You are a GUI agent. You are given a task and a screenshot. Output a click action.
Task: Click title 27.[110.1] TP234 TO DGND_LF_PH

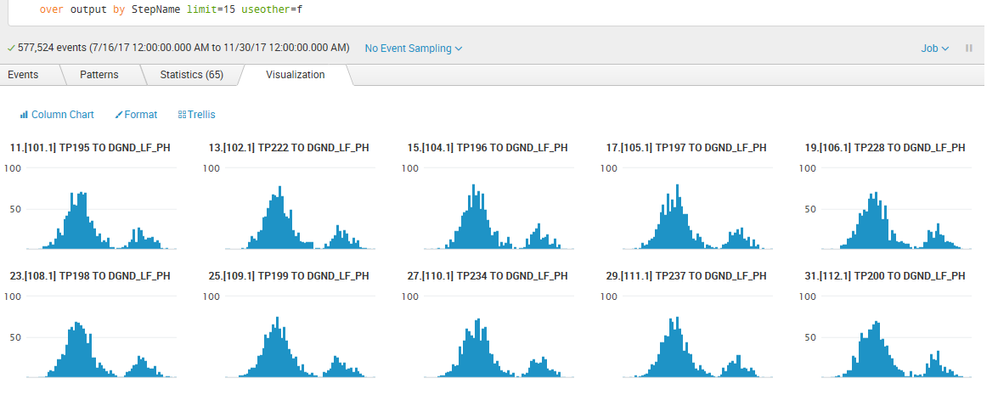pos(488,276)
